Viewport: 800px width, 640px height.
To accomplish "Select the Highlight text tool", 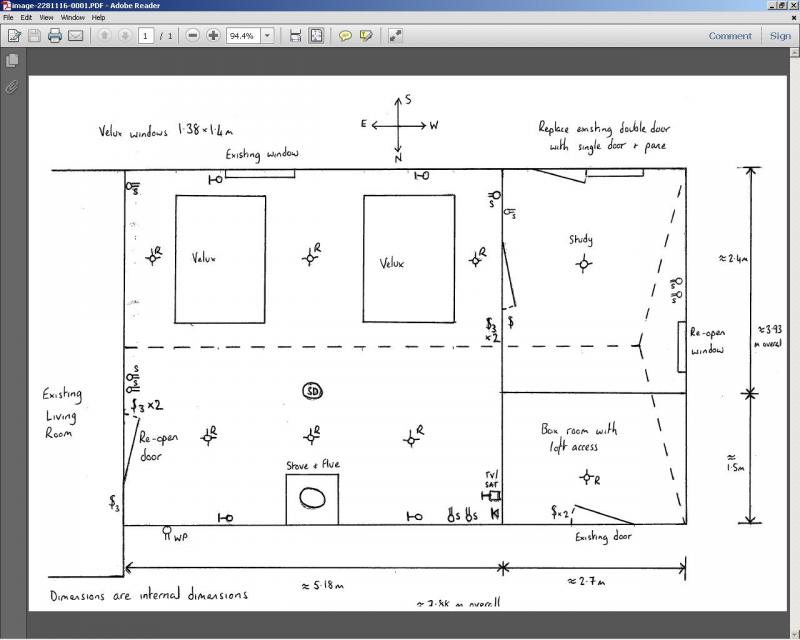I will click(366, 36).
